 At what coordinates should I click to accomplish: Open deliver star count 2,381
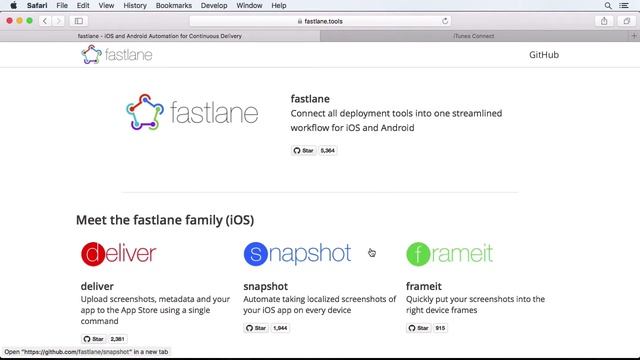tap(118, 339)
